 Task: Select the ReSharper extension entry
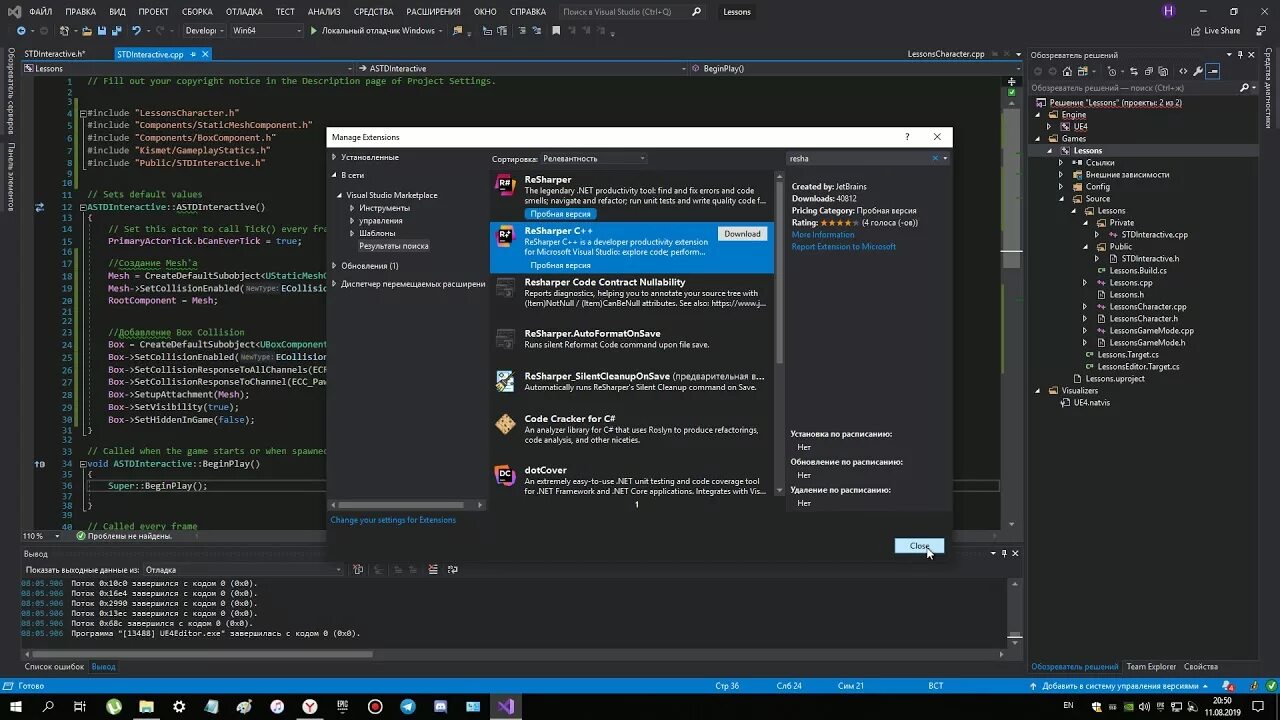click(x=632, y=196)
